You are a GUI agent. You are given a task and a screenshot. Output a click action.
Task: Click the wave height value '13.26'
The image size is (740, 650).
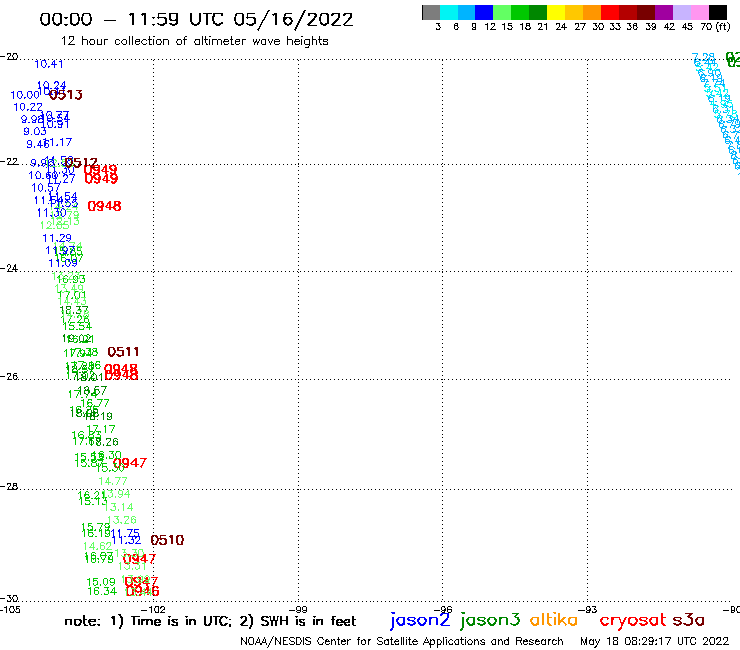coord(122,520)
